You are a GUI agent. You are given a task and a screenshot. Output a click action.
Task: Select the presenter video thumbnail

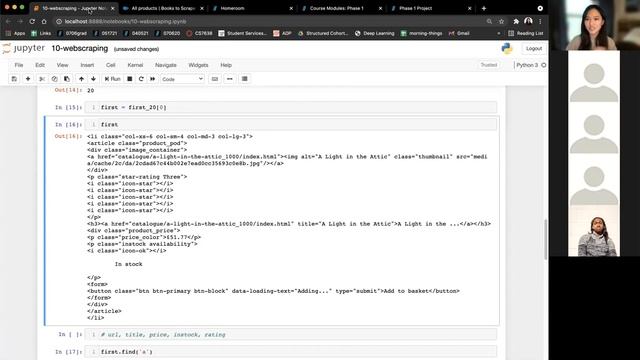click(x=594, y=25)
